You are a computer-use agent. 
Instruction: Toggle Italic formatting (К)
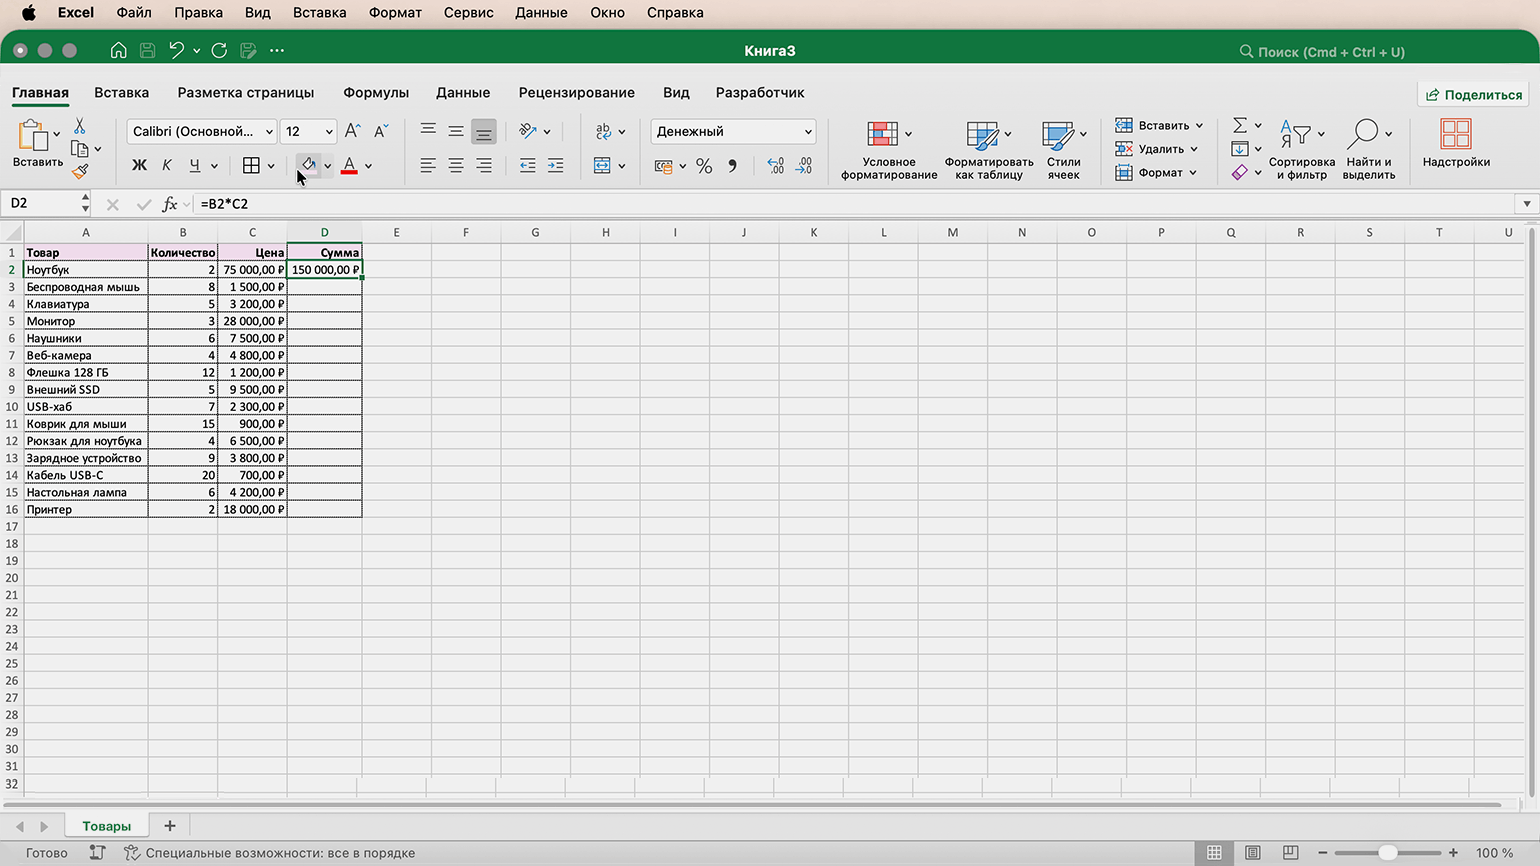(167, 166)
